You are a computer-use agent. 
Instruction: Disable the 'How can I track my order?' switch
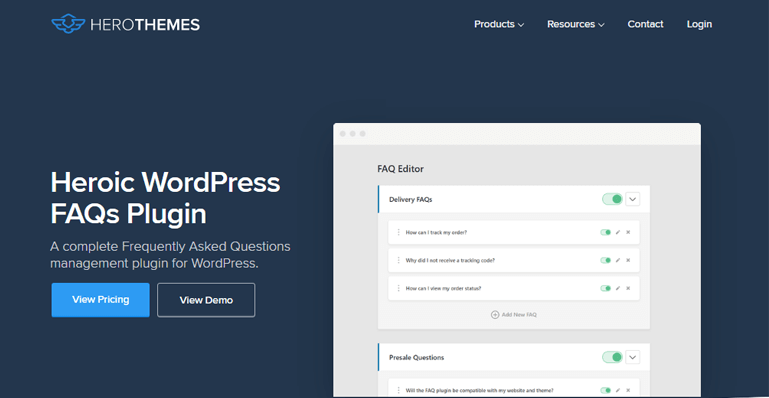tap(606, 232)
